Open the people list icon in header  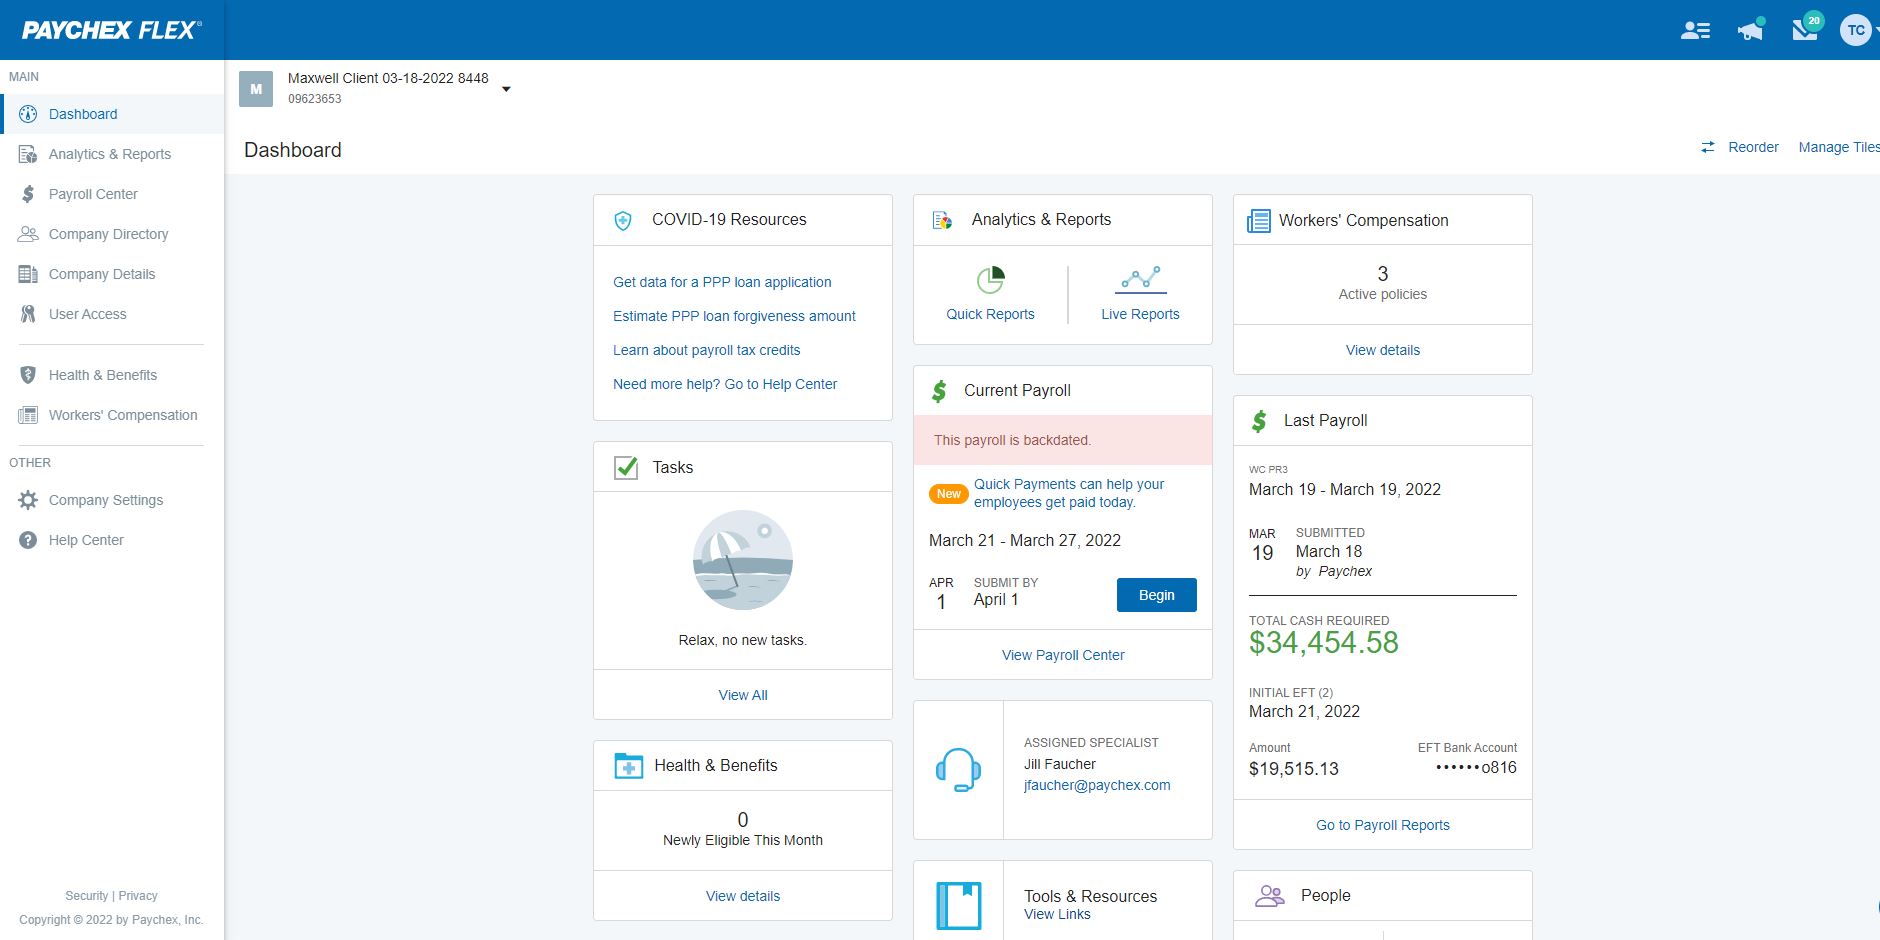coord(1695,31)
